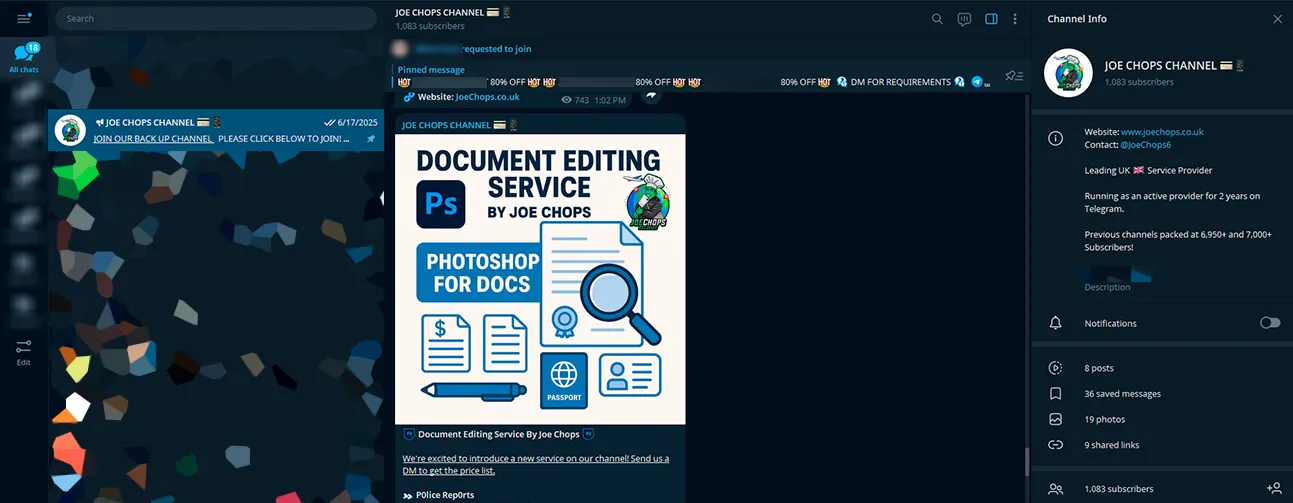The height and width of the screenshot is (503, 1293).
Task: Click the Edit folders icon
Action: click(24, 351)
